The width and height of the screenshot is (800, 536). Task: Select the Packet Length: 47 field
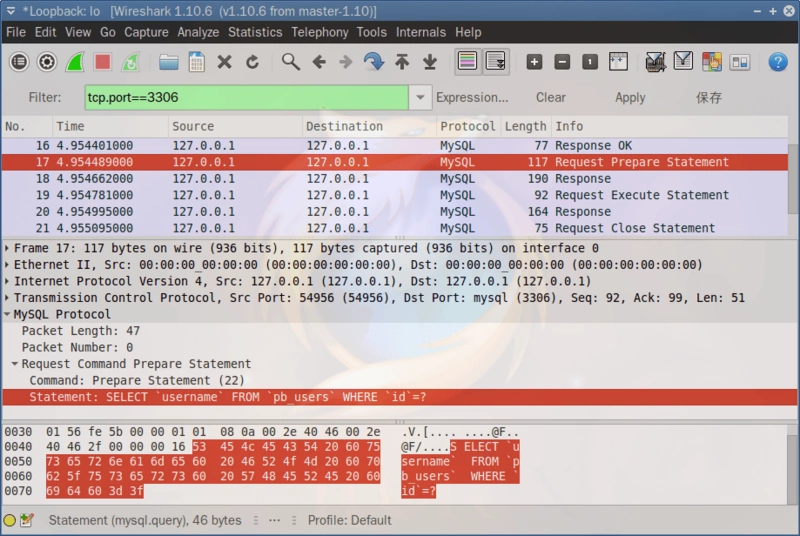tap(81, 331)
